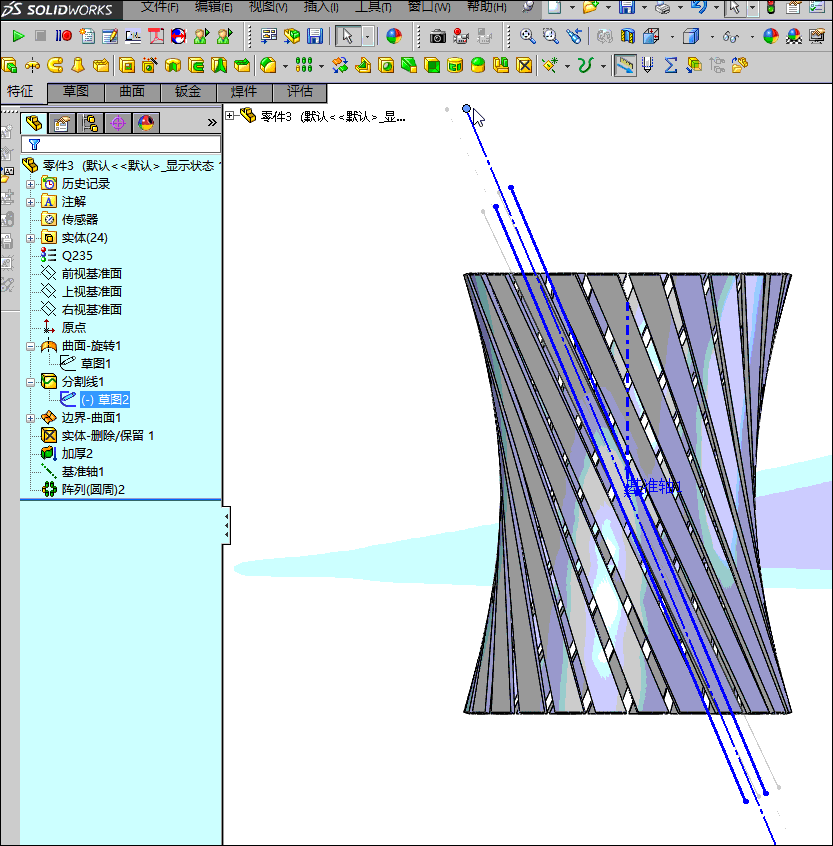
Task: Open the ConfigurationManager tab icon
Action: 90,123
